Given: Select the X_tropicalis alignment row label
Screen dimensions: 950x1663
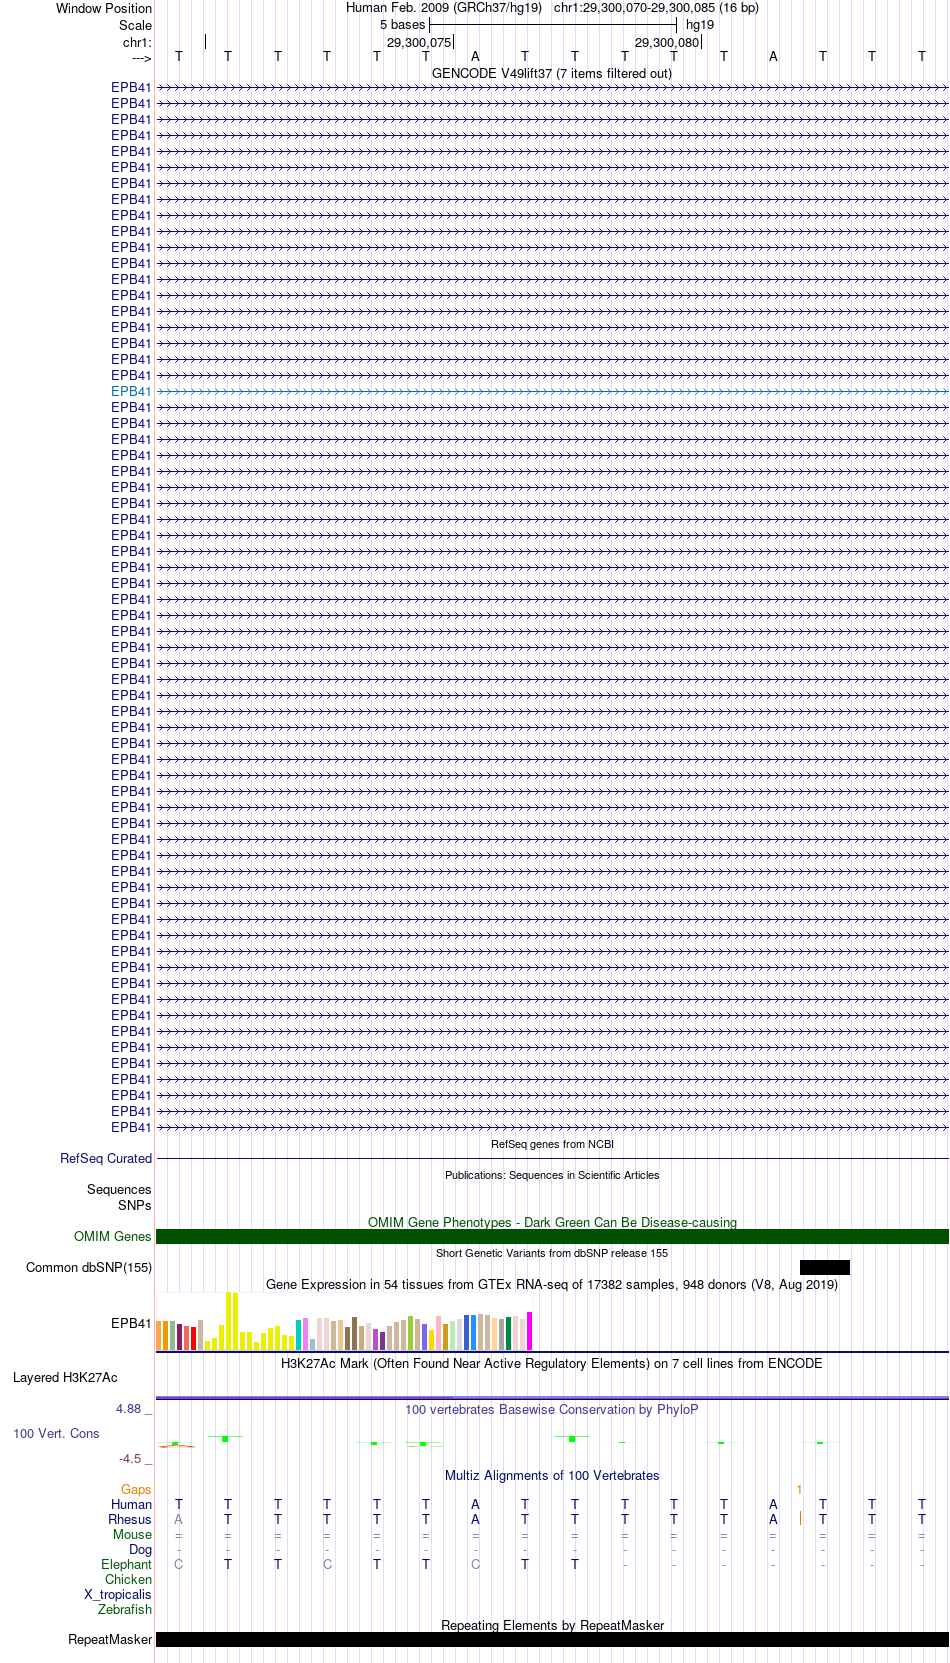Looking at the screenshot, I should [x=117, y=1594].
